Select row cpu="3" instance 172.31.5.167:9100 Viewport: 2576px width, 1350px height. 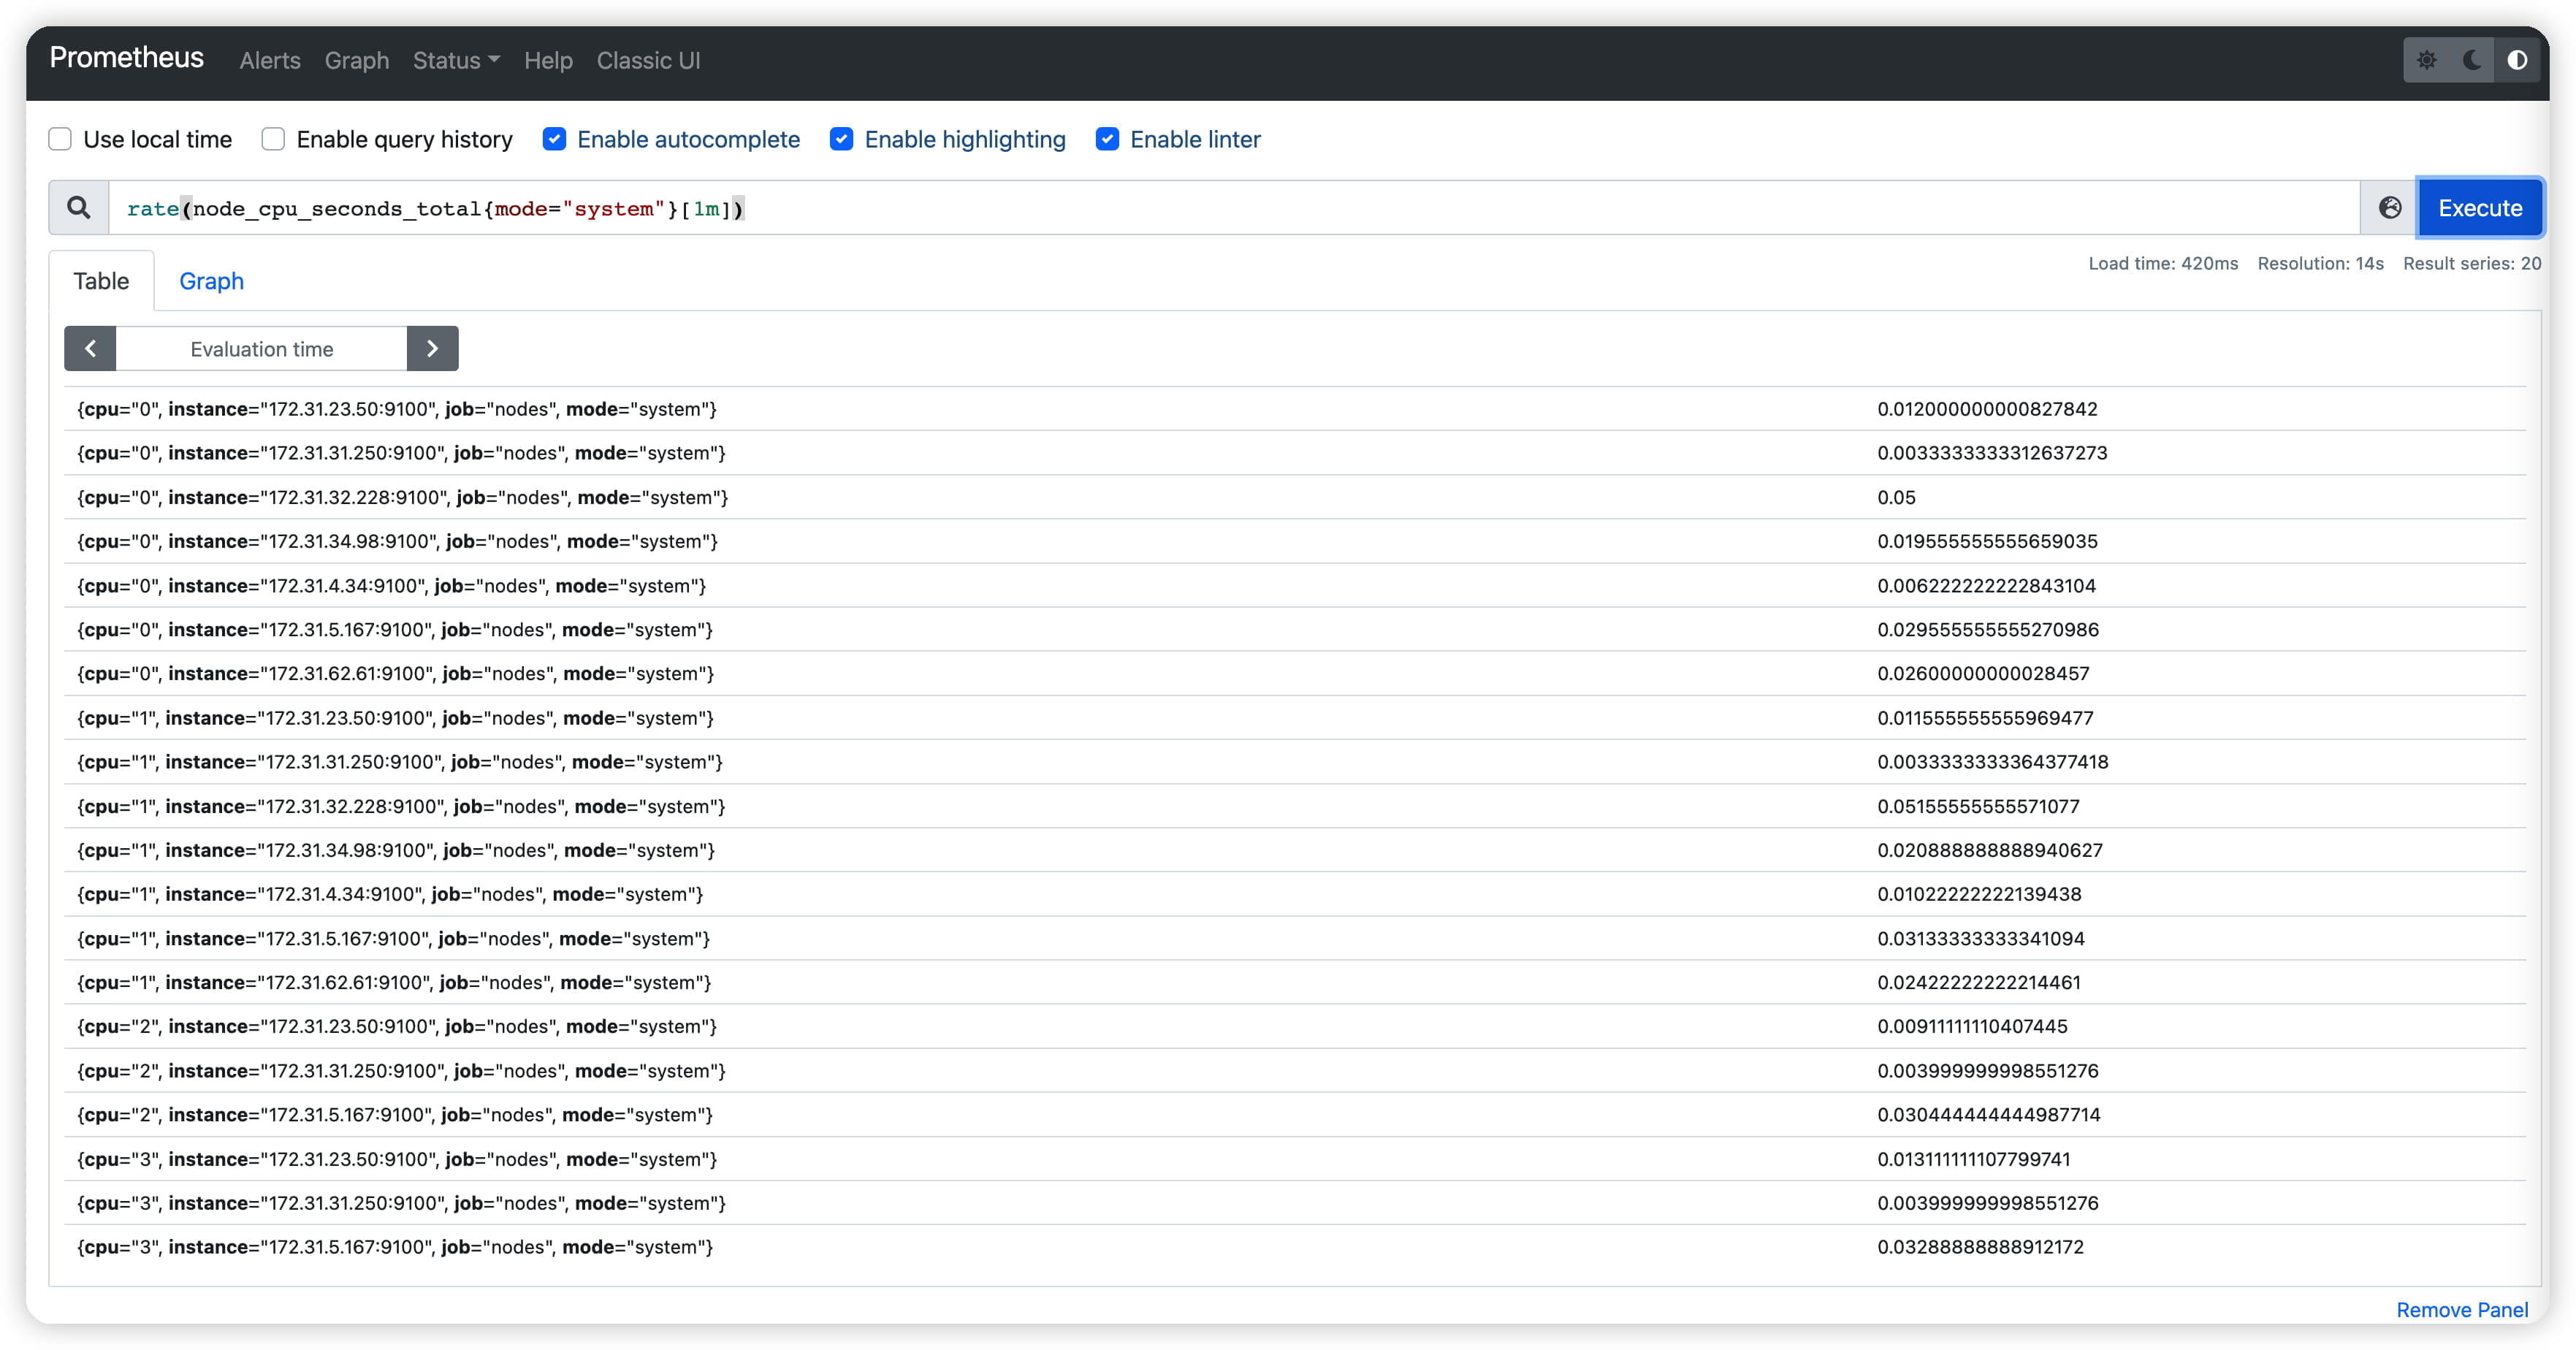(1295, 1247)
